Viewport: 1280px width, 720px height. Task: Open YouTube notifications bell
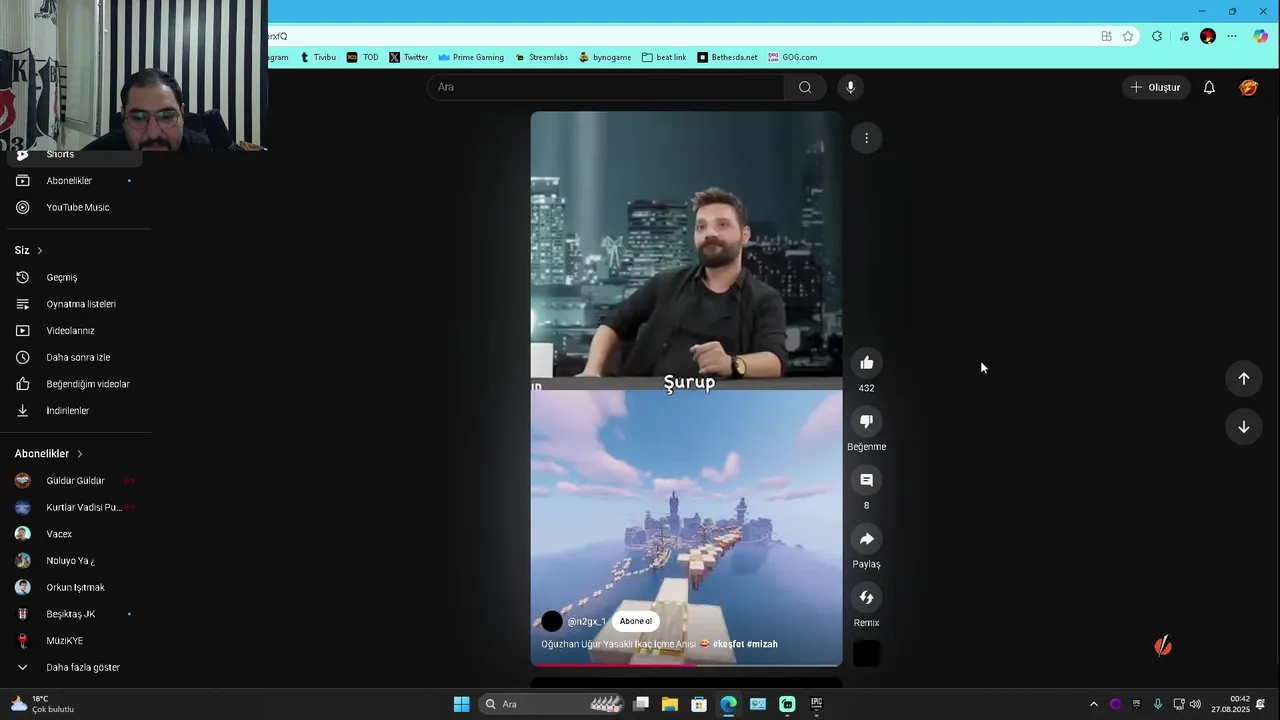pos(1209,87)
